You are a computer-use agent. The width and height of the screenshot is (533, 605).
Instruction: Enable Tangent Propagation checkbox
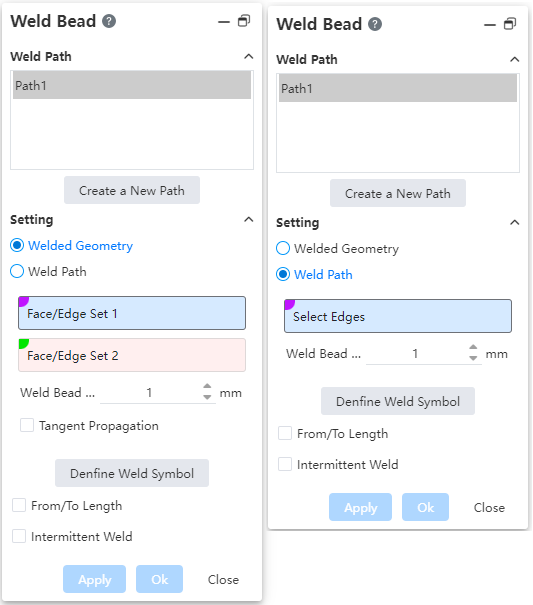pos(27,425)
